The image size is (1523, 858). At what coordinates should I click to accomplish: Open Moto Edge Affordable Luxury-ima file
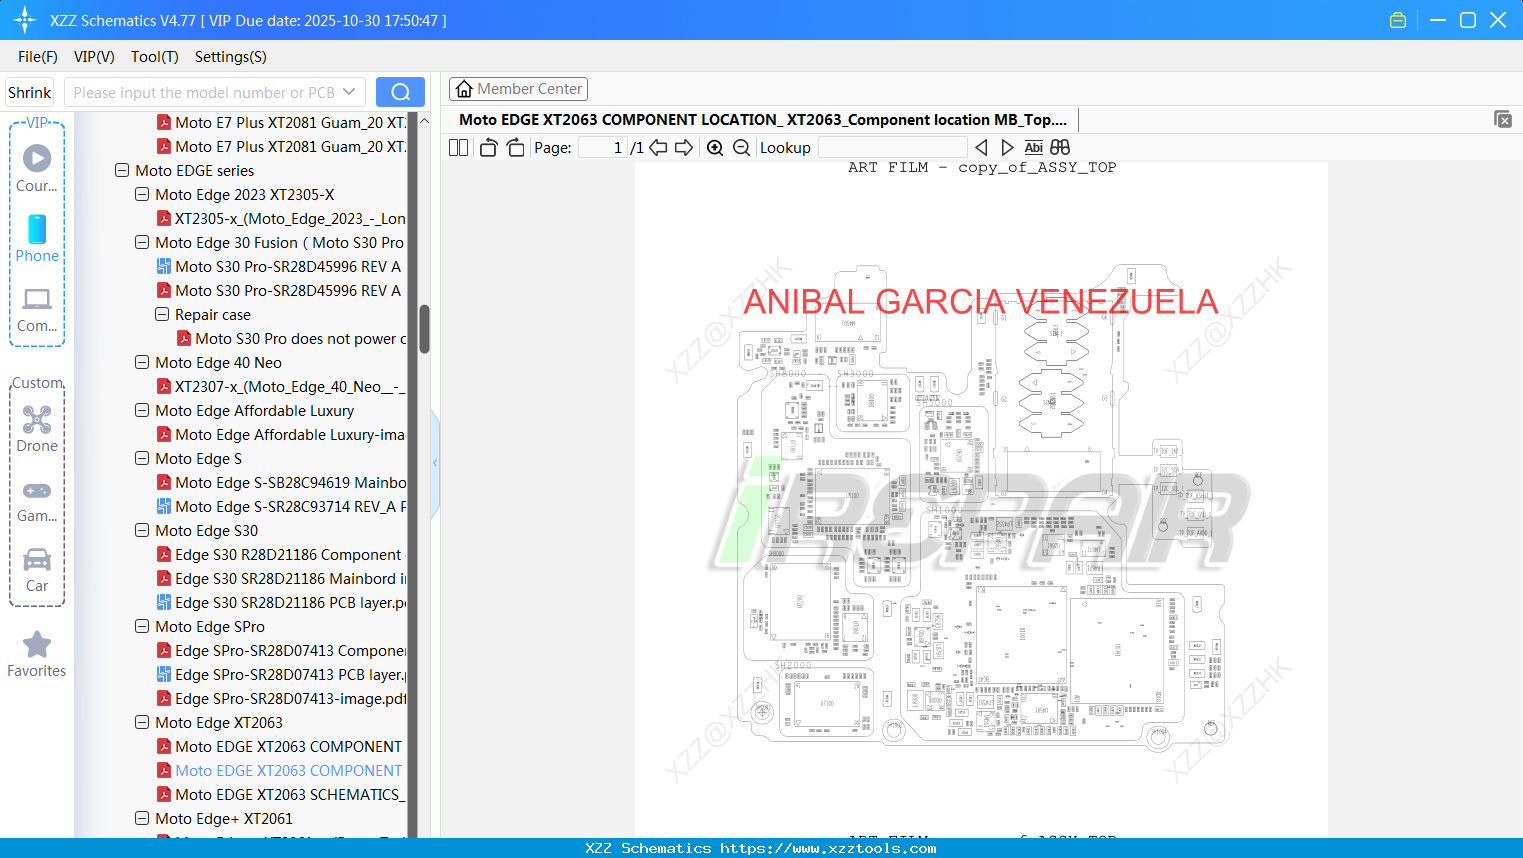click(x=281, y=434)
